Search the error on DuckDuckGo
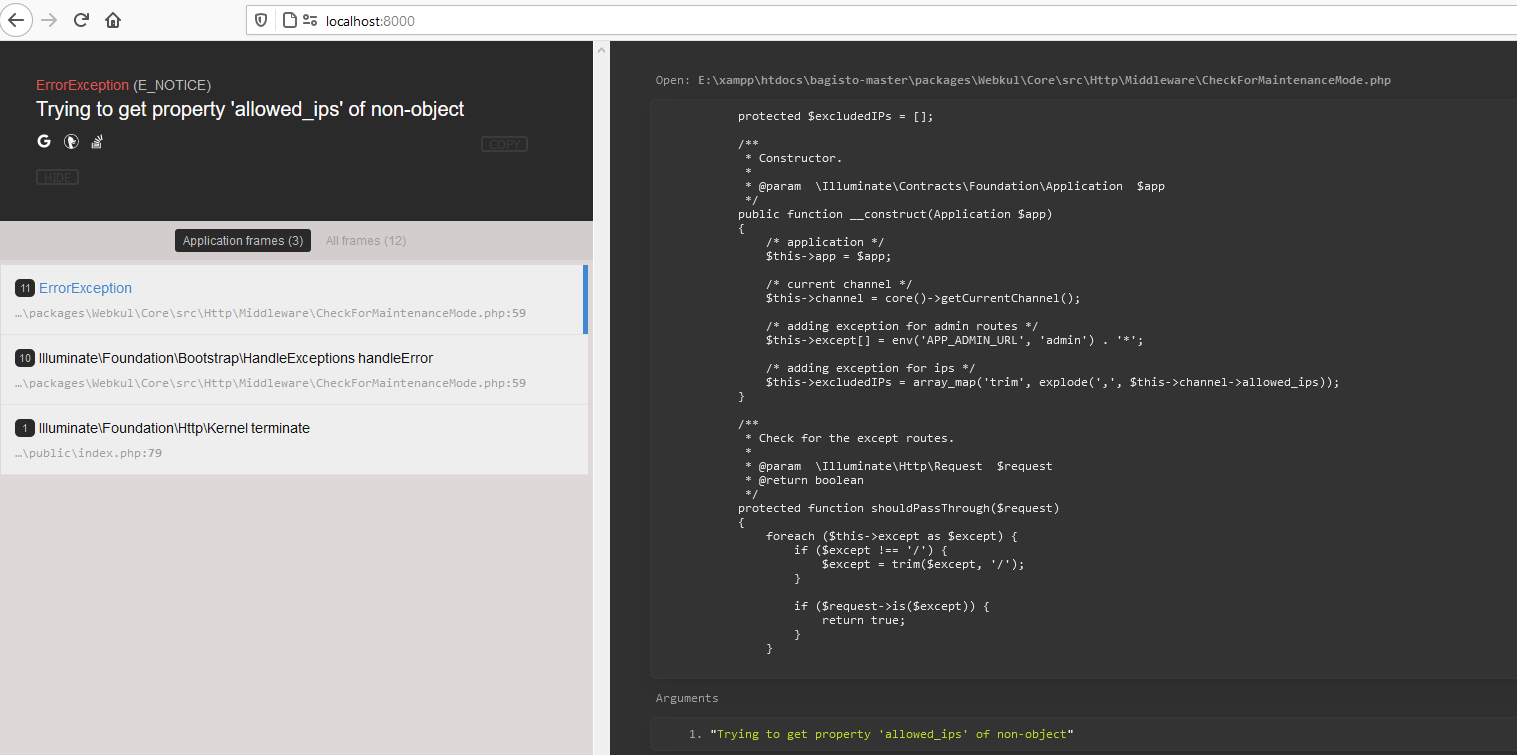This screenshot has height=755, width=1517. [x=71, y=142]
